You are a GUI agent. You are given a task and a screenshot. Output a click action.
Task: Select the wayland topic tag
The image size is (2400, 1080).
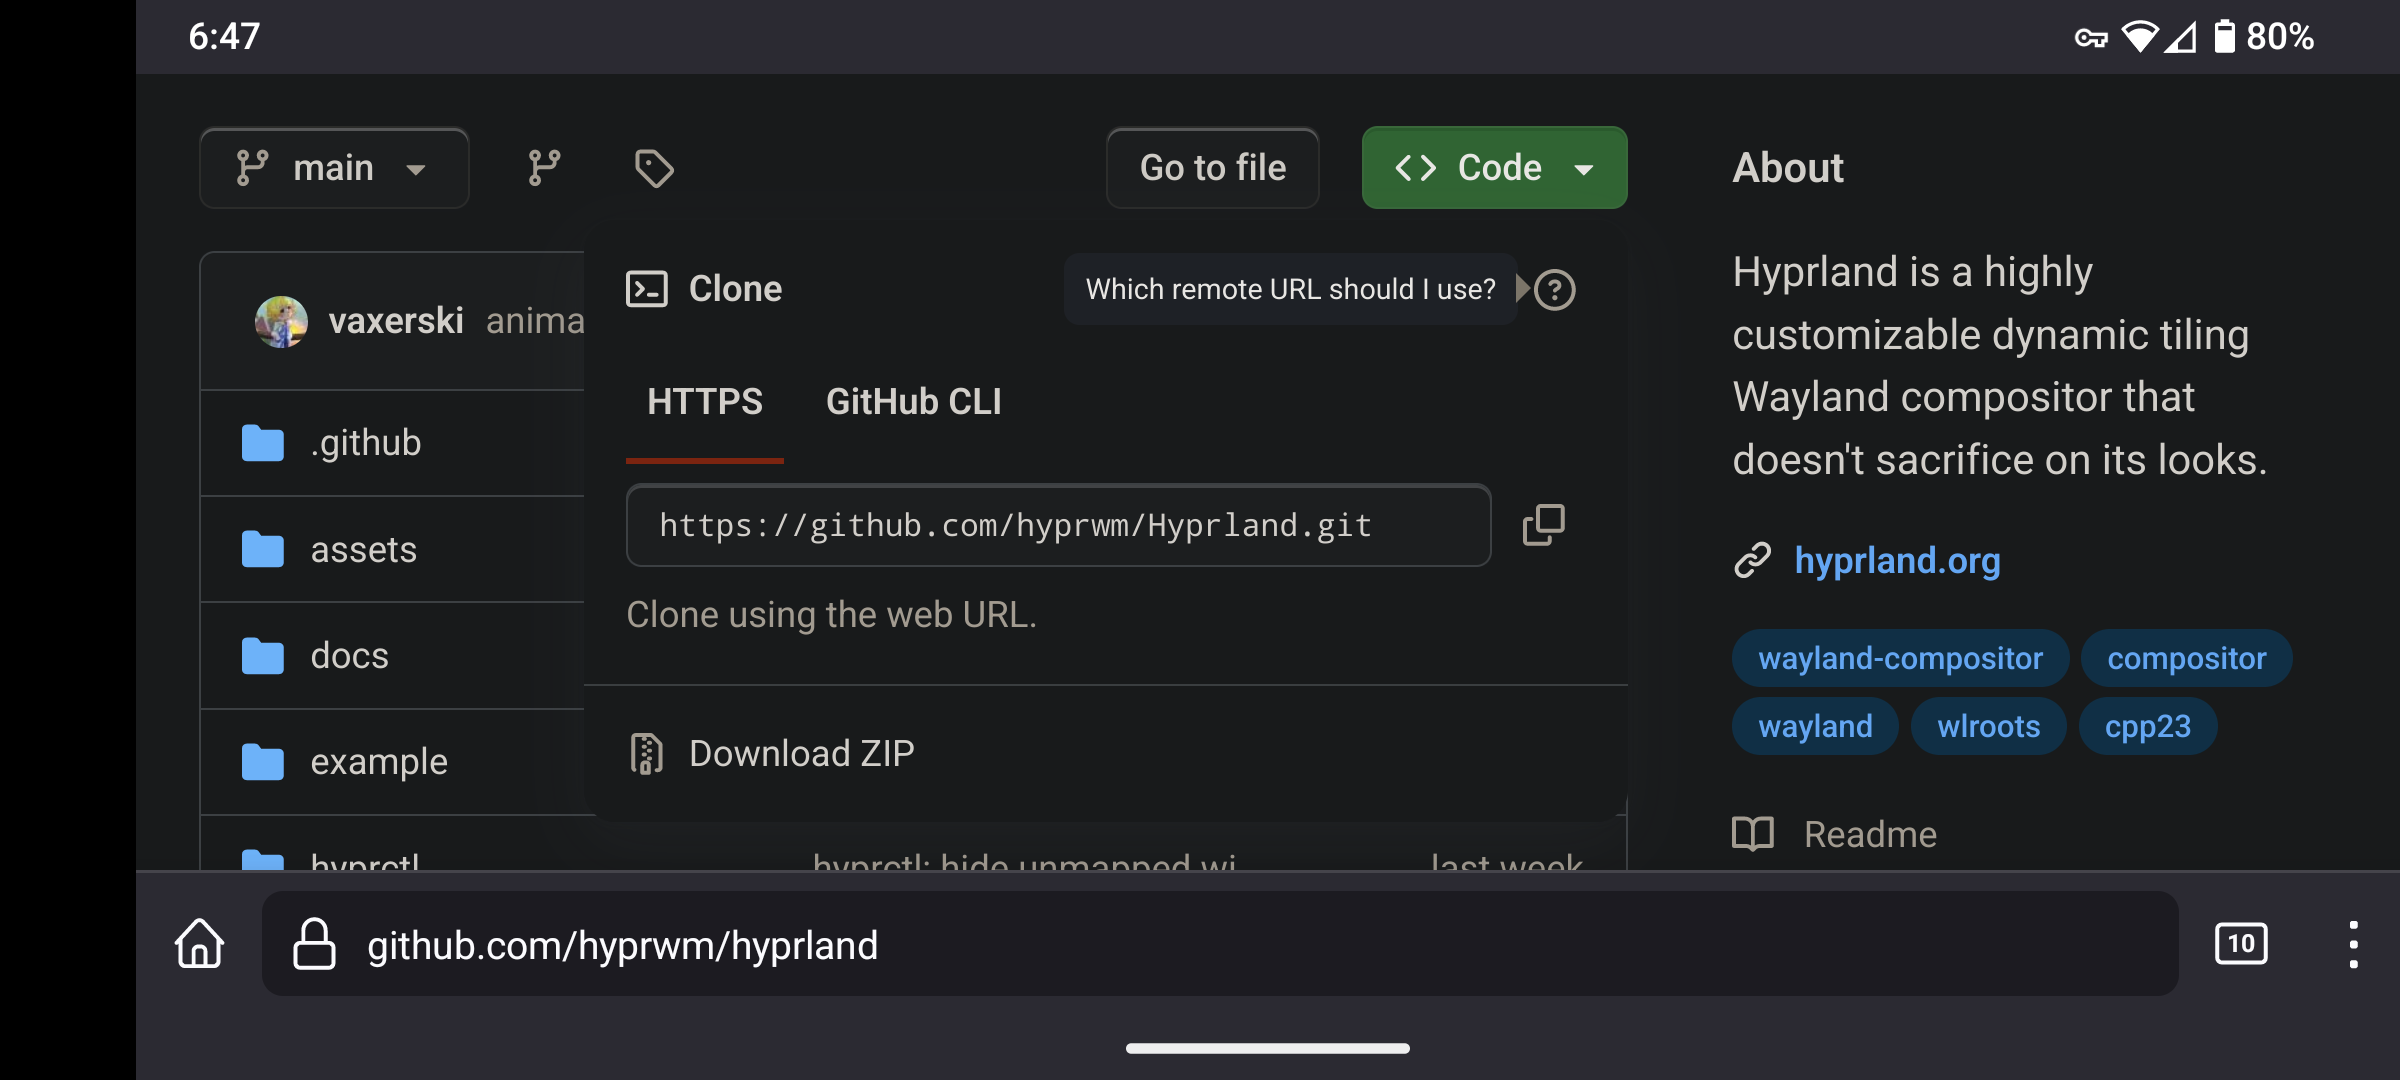(x=1815, y=727)
